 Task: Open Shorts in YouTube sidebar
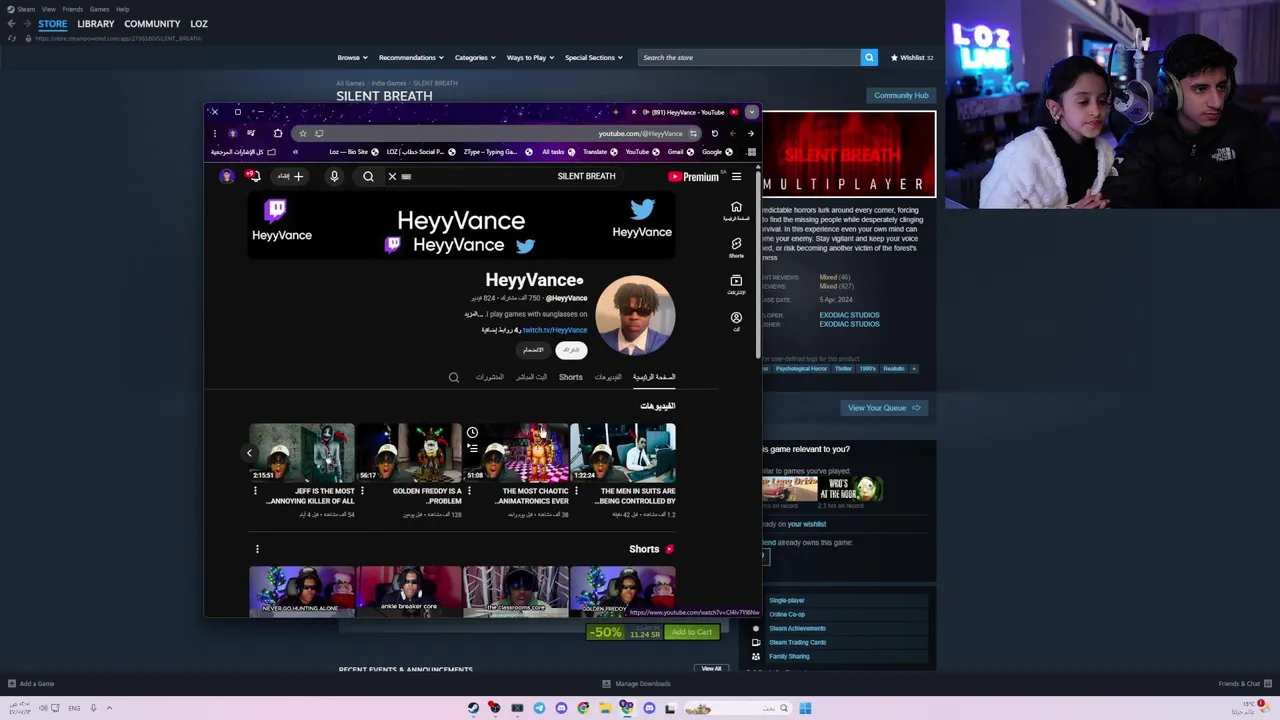pyautogui.click(x=736, y=248)
